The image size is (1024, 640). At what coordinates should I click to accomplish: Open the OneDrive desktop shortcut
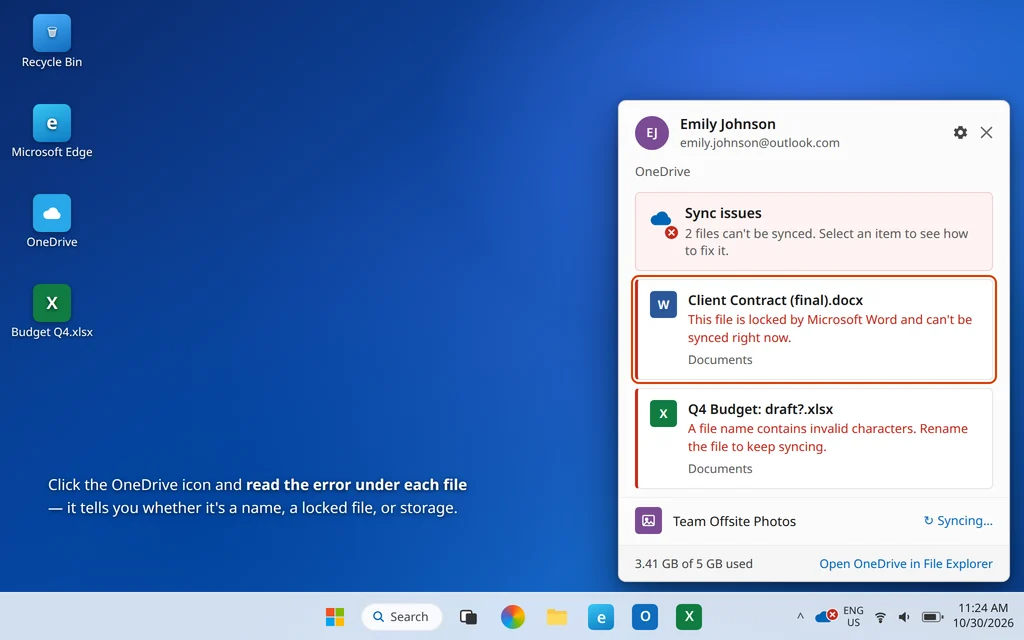(x=52, y=221)
